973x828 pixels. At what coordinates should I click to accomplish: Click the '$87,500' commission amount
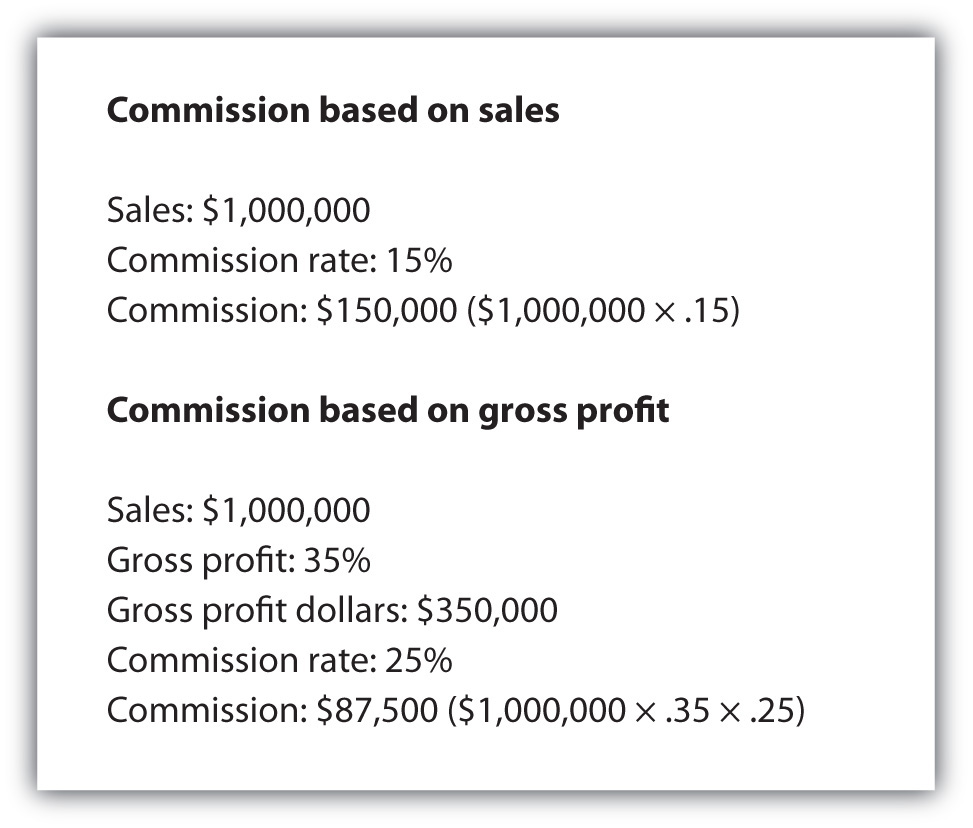click(376, 711)
